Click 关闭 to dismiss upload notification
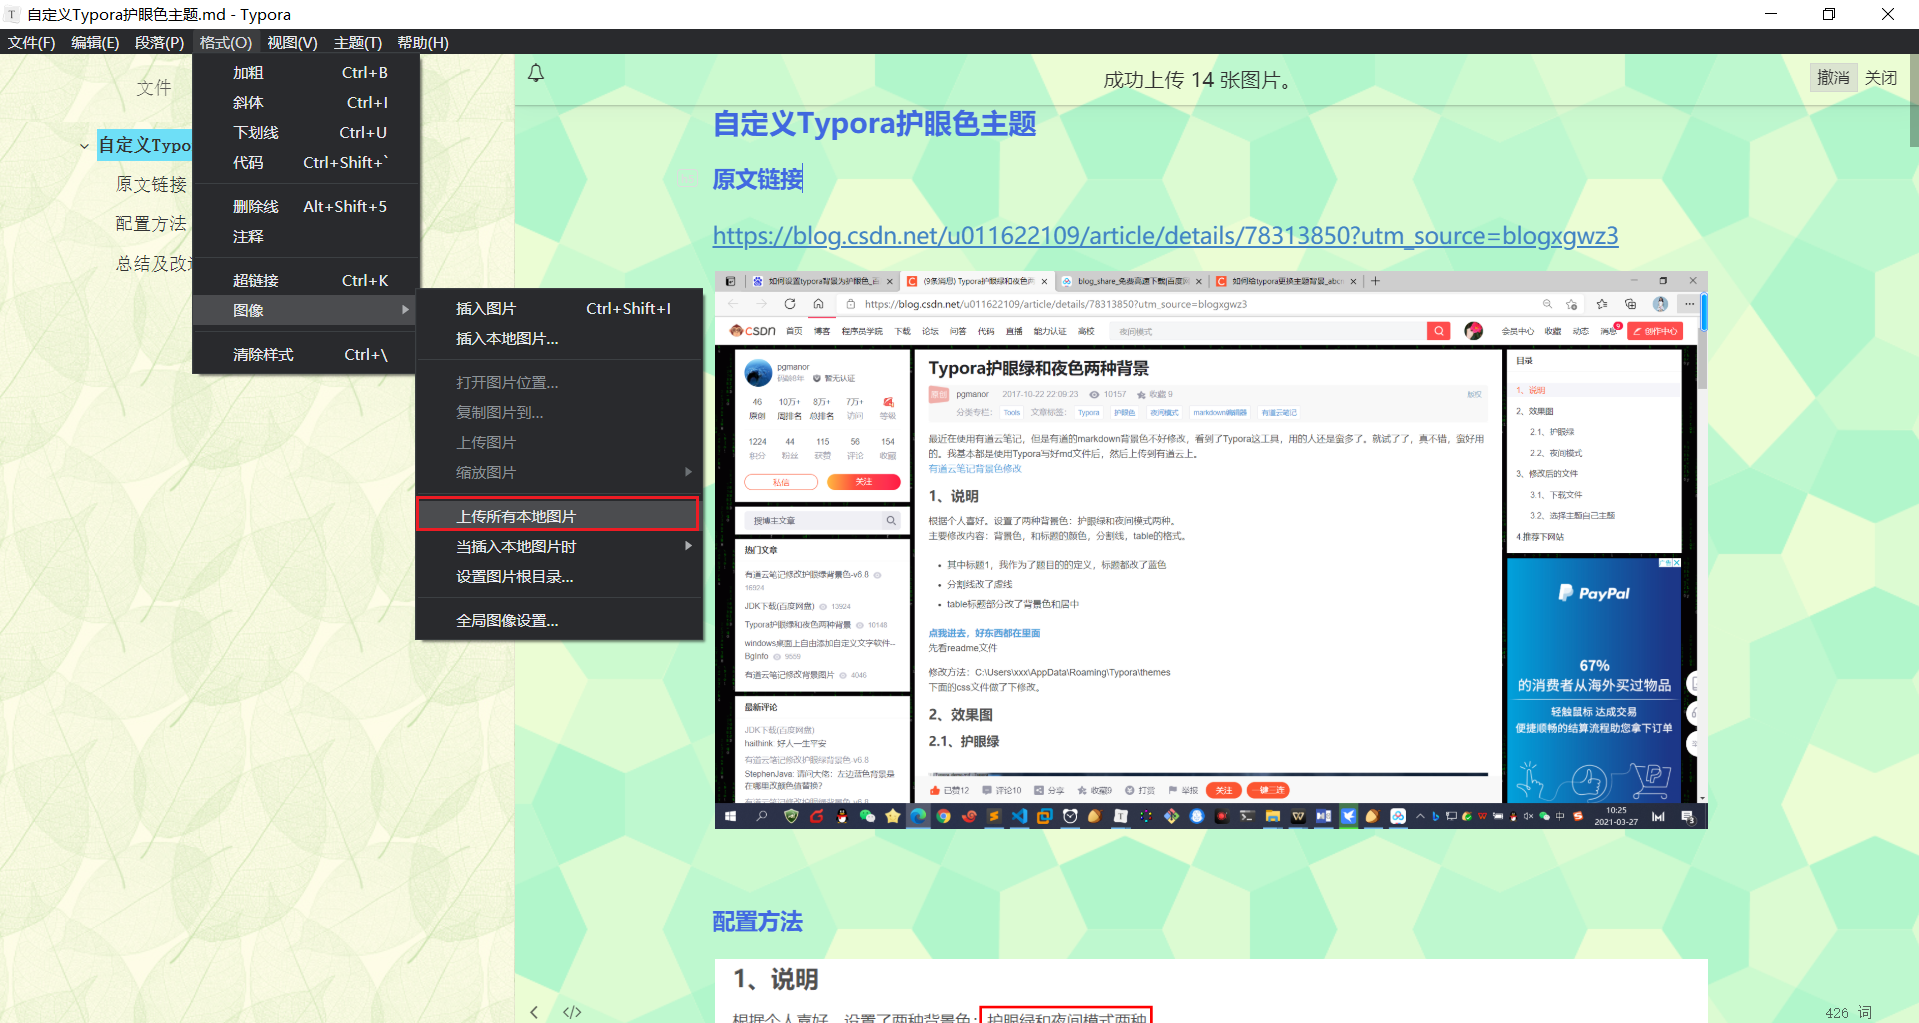The image size is (1919, 1023). pyautogui.click(x=1881, y=78)
